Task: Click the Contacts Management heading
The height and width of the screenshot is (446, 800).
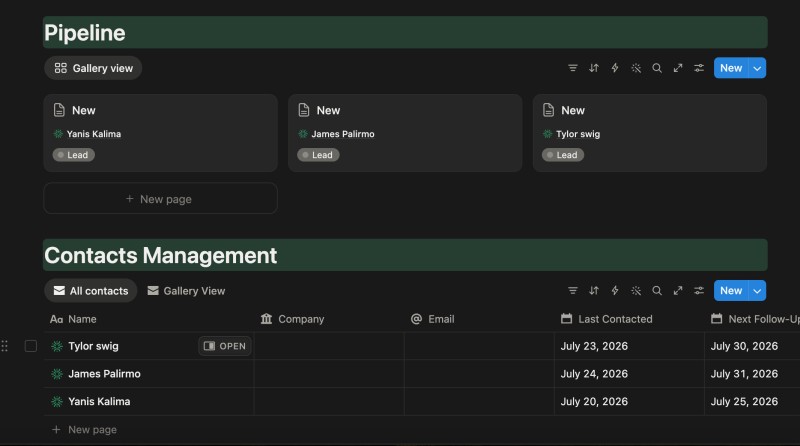Action: coord(161,255)
